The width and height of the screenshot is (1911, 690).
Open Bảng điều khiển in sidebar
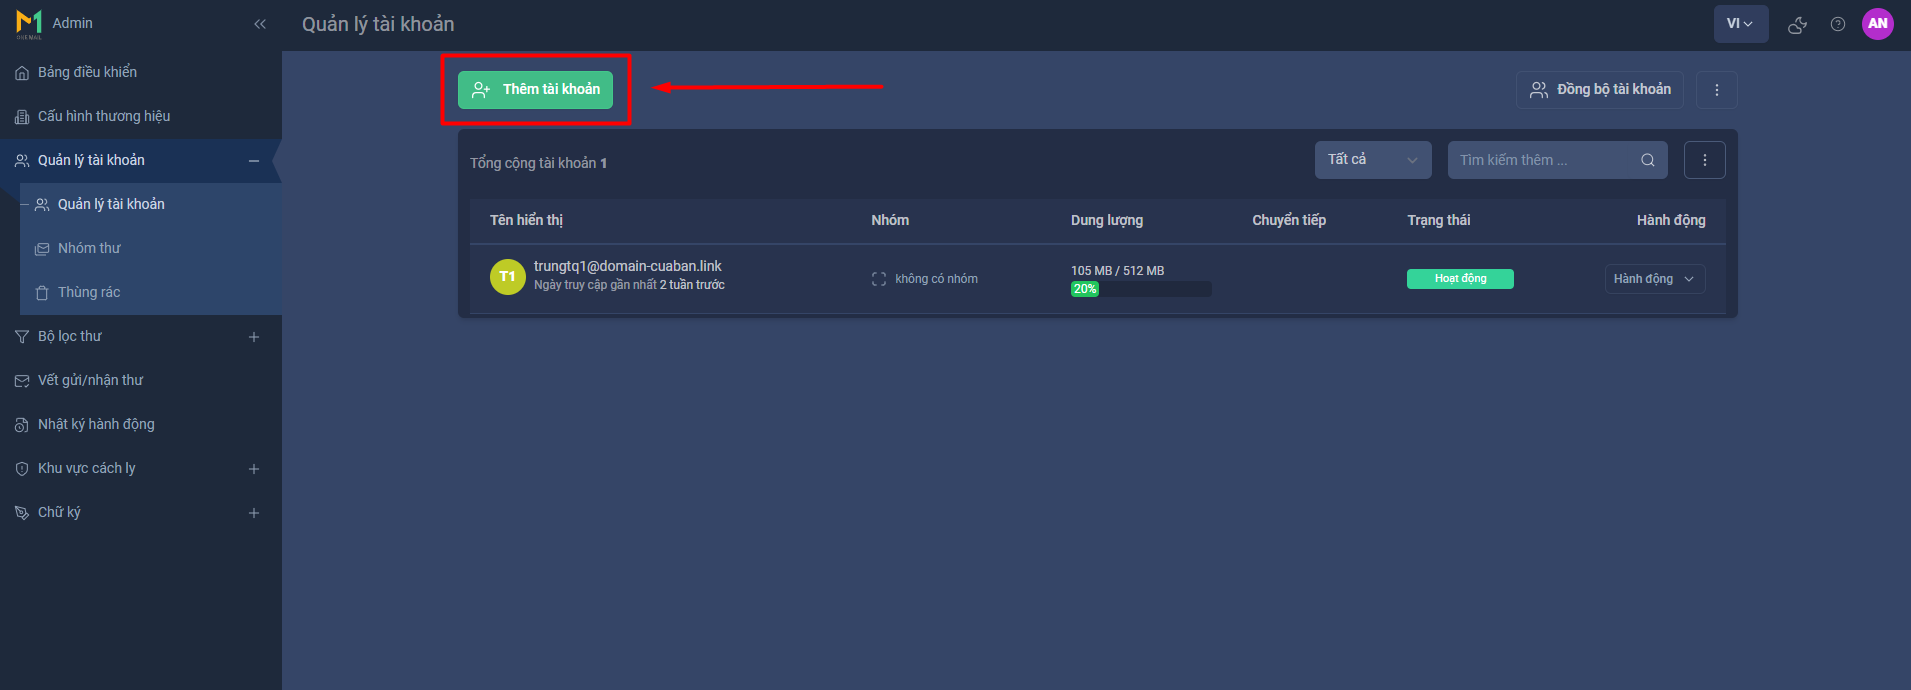click(87, 72)
